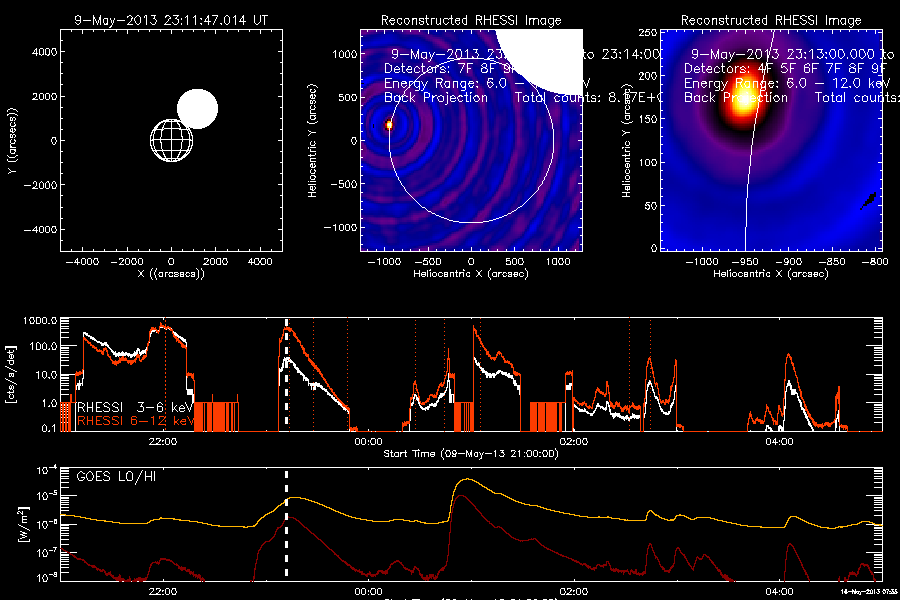Screen dimensions: 900x600
Task: Click the "Y ((arcsecs))" label of the left plot
Action: (12, 141)
